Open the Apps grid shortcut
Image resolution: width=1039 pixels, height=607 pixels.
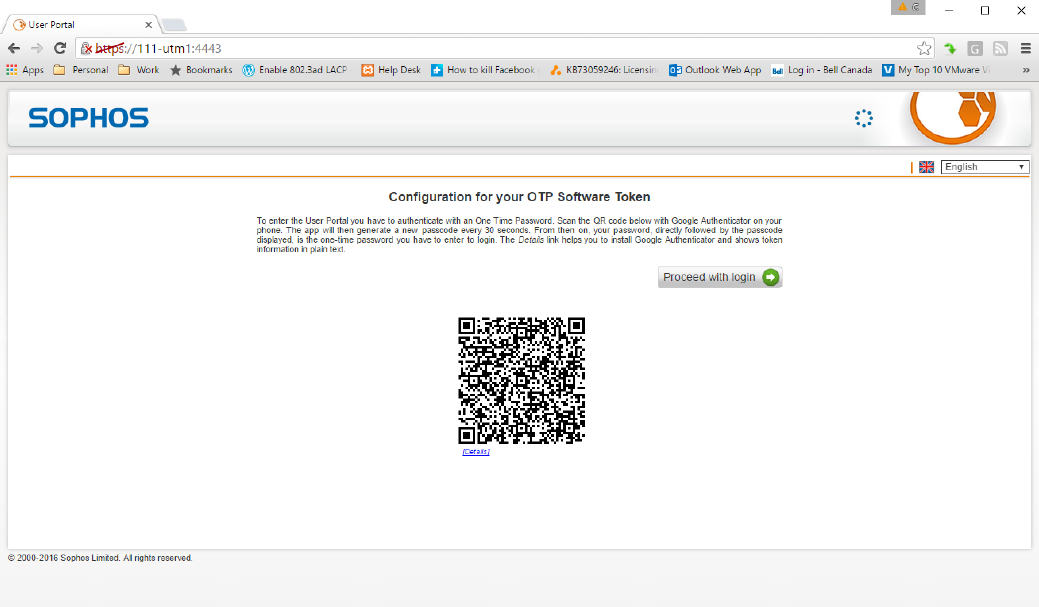25,70
